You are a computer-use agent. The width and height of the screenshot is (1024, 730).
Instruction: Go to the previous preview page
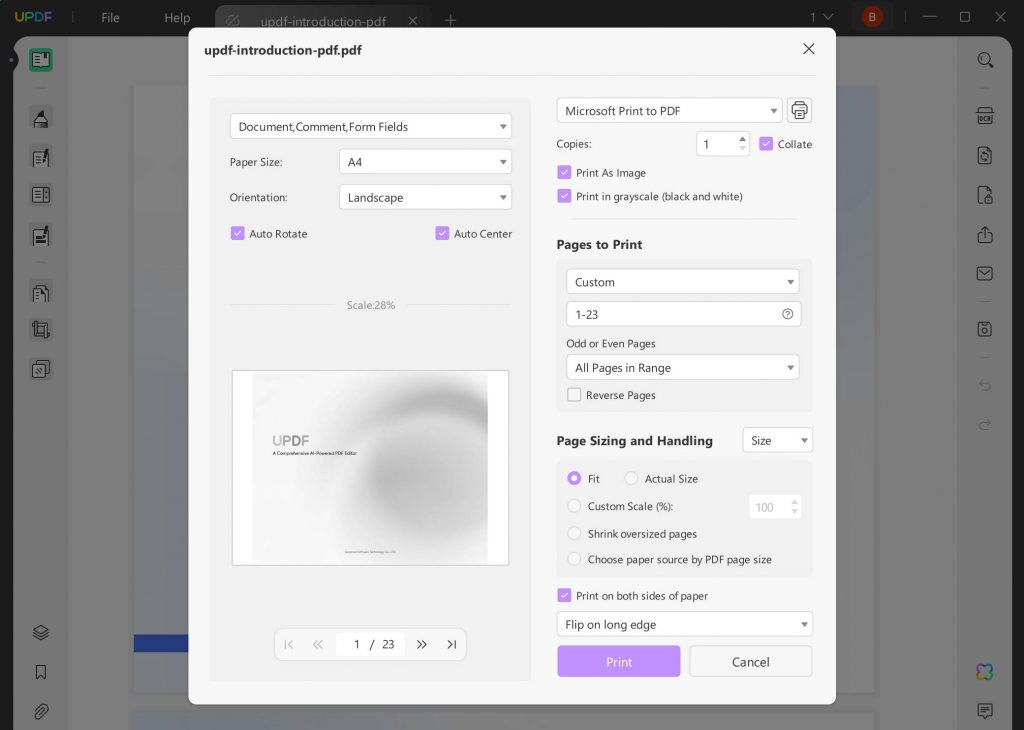pyautogui.click(x=317, y=644)
